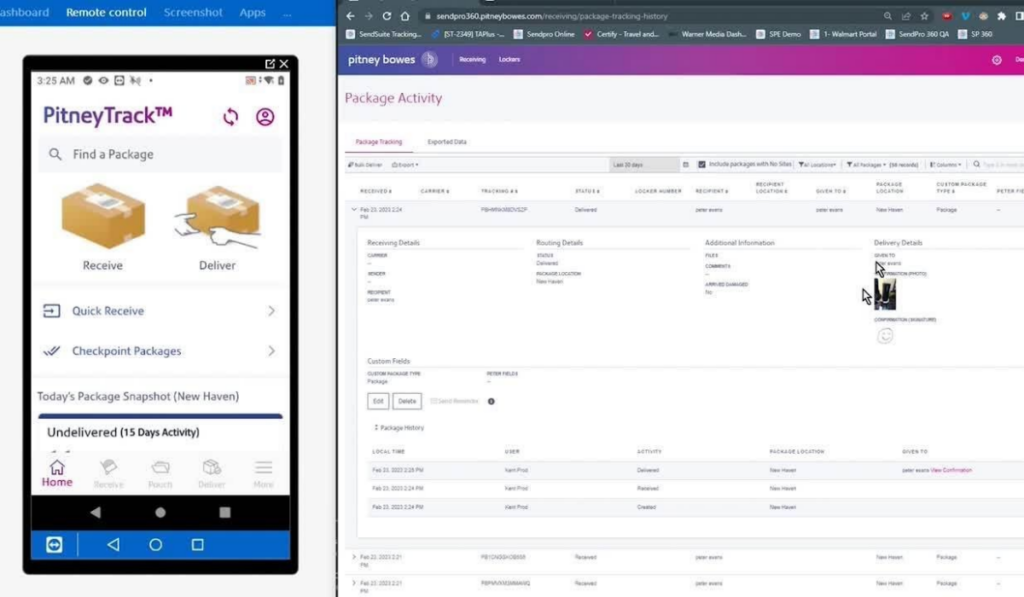Enable the Include packages with No Sites checkbox
This screenshot has height=597, width=1024.
pyautogui.click(x=703, y=164)
